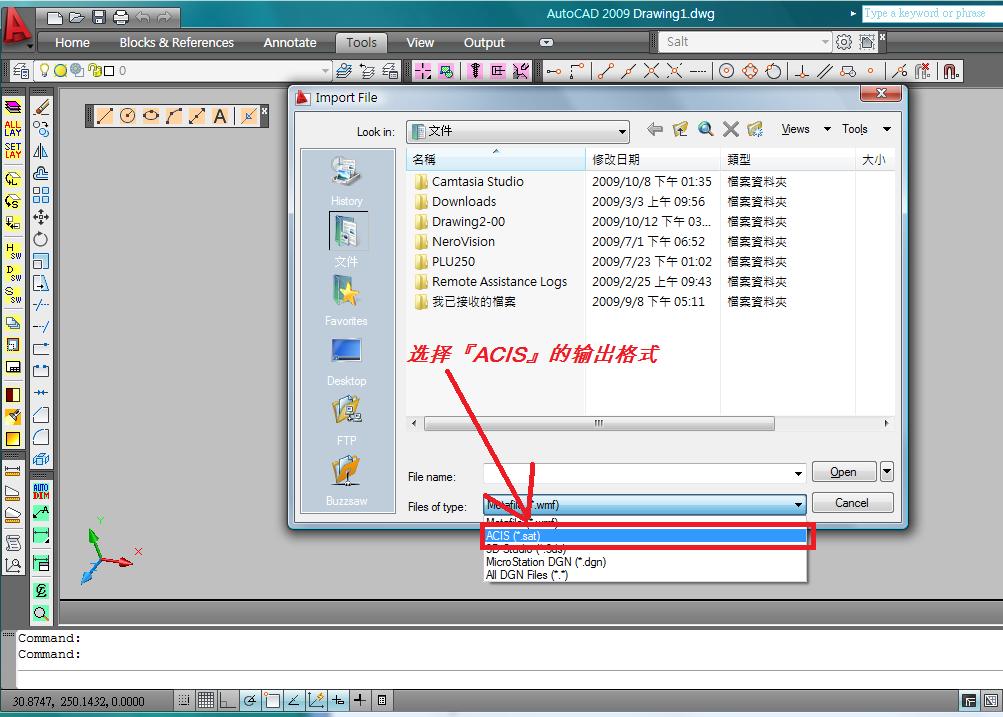Viewport: 1003px width, 717px height.
Task: Toggle Object Snap Tracking in status bar
Action: [x=294, y=700]
